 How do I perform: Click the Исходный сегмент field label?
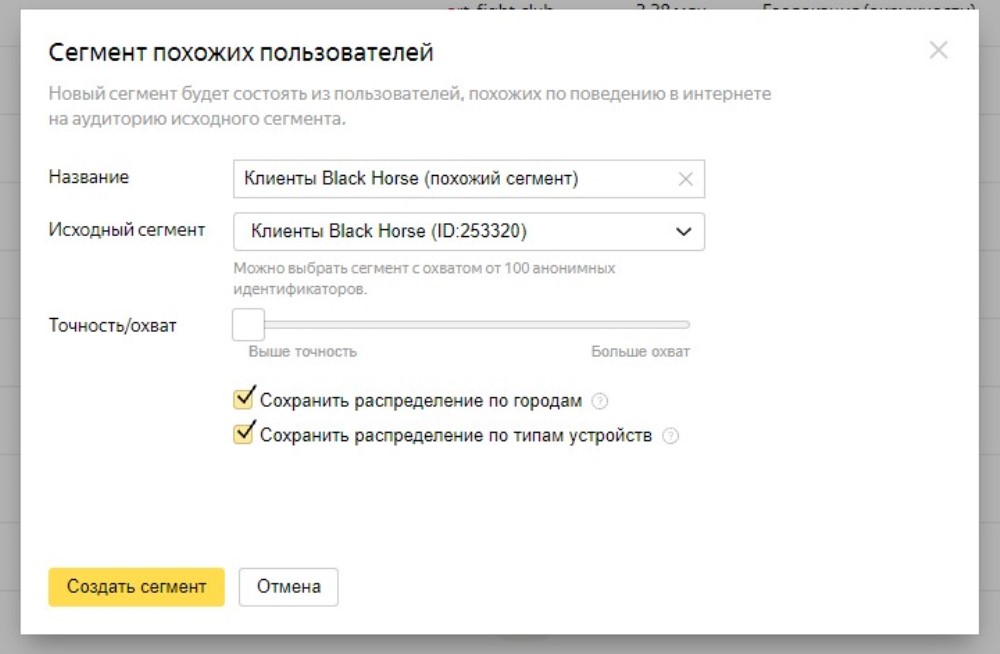point(127,230)
